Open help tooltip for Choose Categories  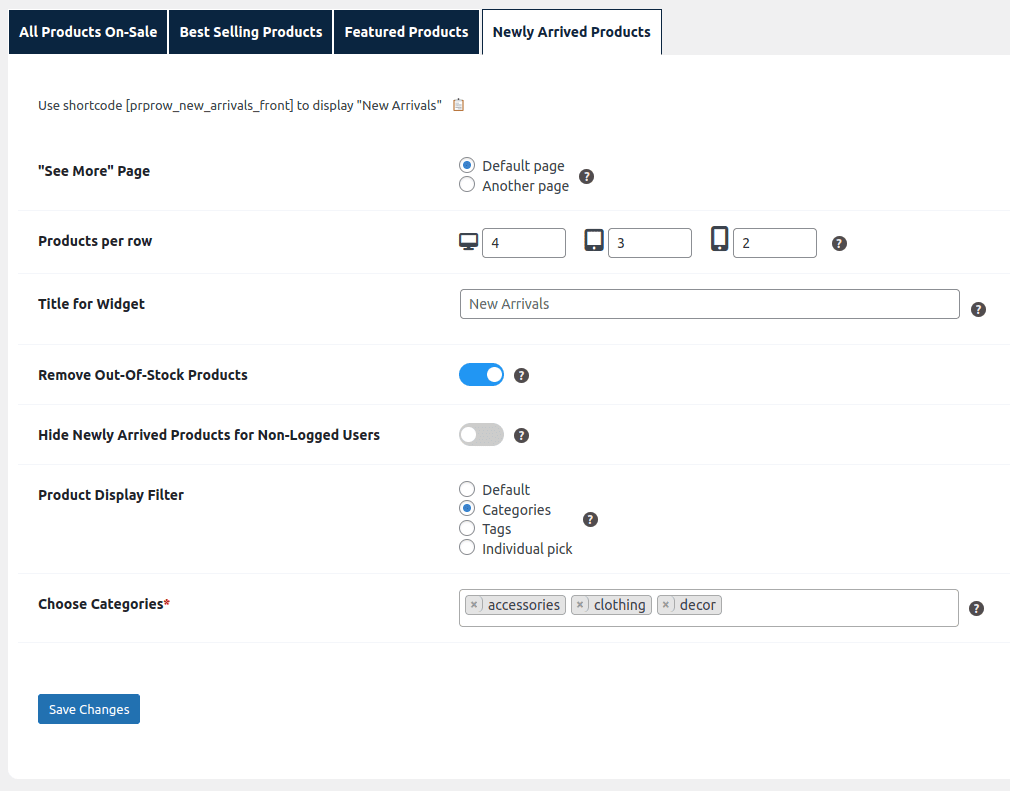coord(977,608)
